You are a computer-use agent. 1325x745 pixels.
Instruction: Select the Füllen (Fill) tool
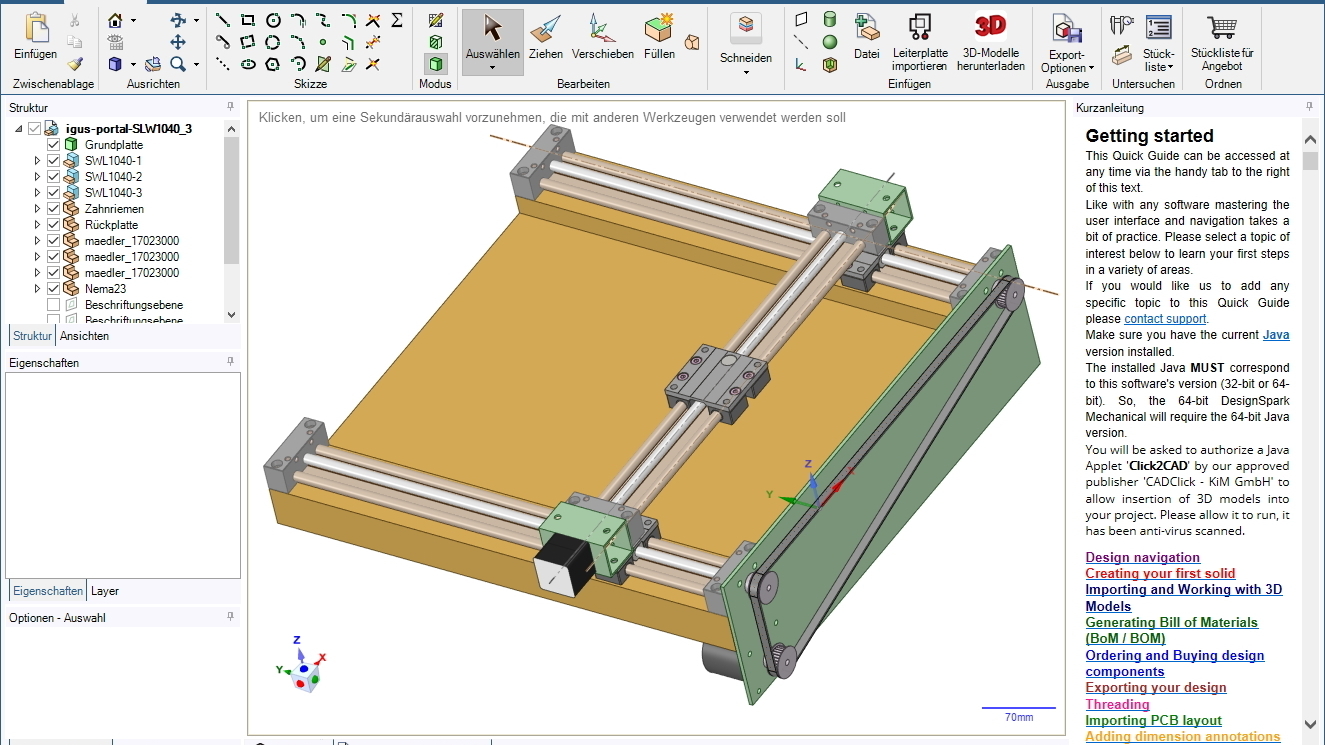(660, 38)
